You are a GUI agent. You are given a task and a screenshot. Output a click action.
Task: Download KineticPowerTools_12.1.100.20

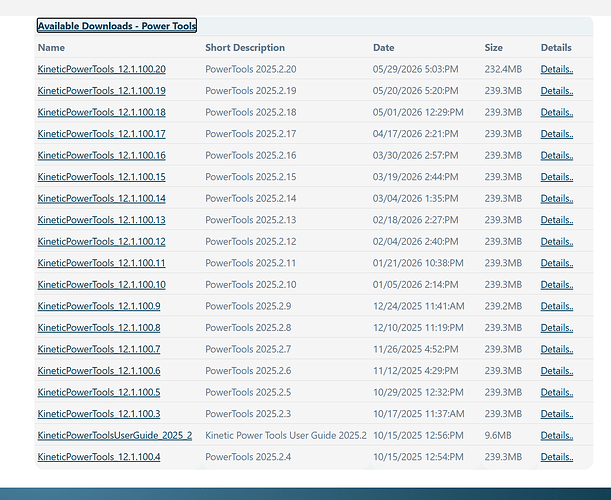pyautogui.click(x=101, y=69)
